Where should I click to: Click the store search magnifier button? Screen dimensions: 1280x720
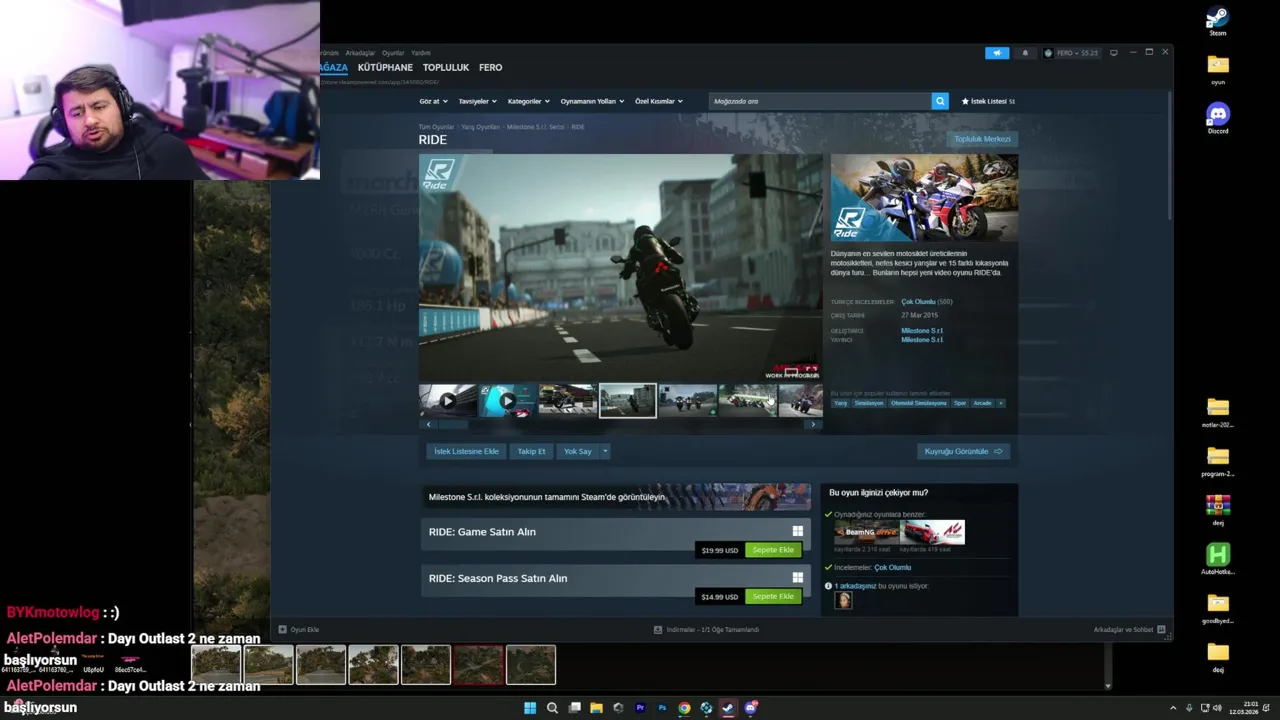[x=940, y=101]
